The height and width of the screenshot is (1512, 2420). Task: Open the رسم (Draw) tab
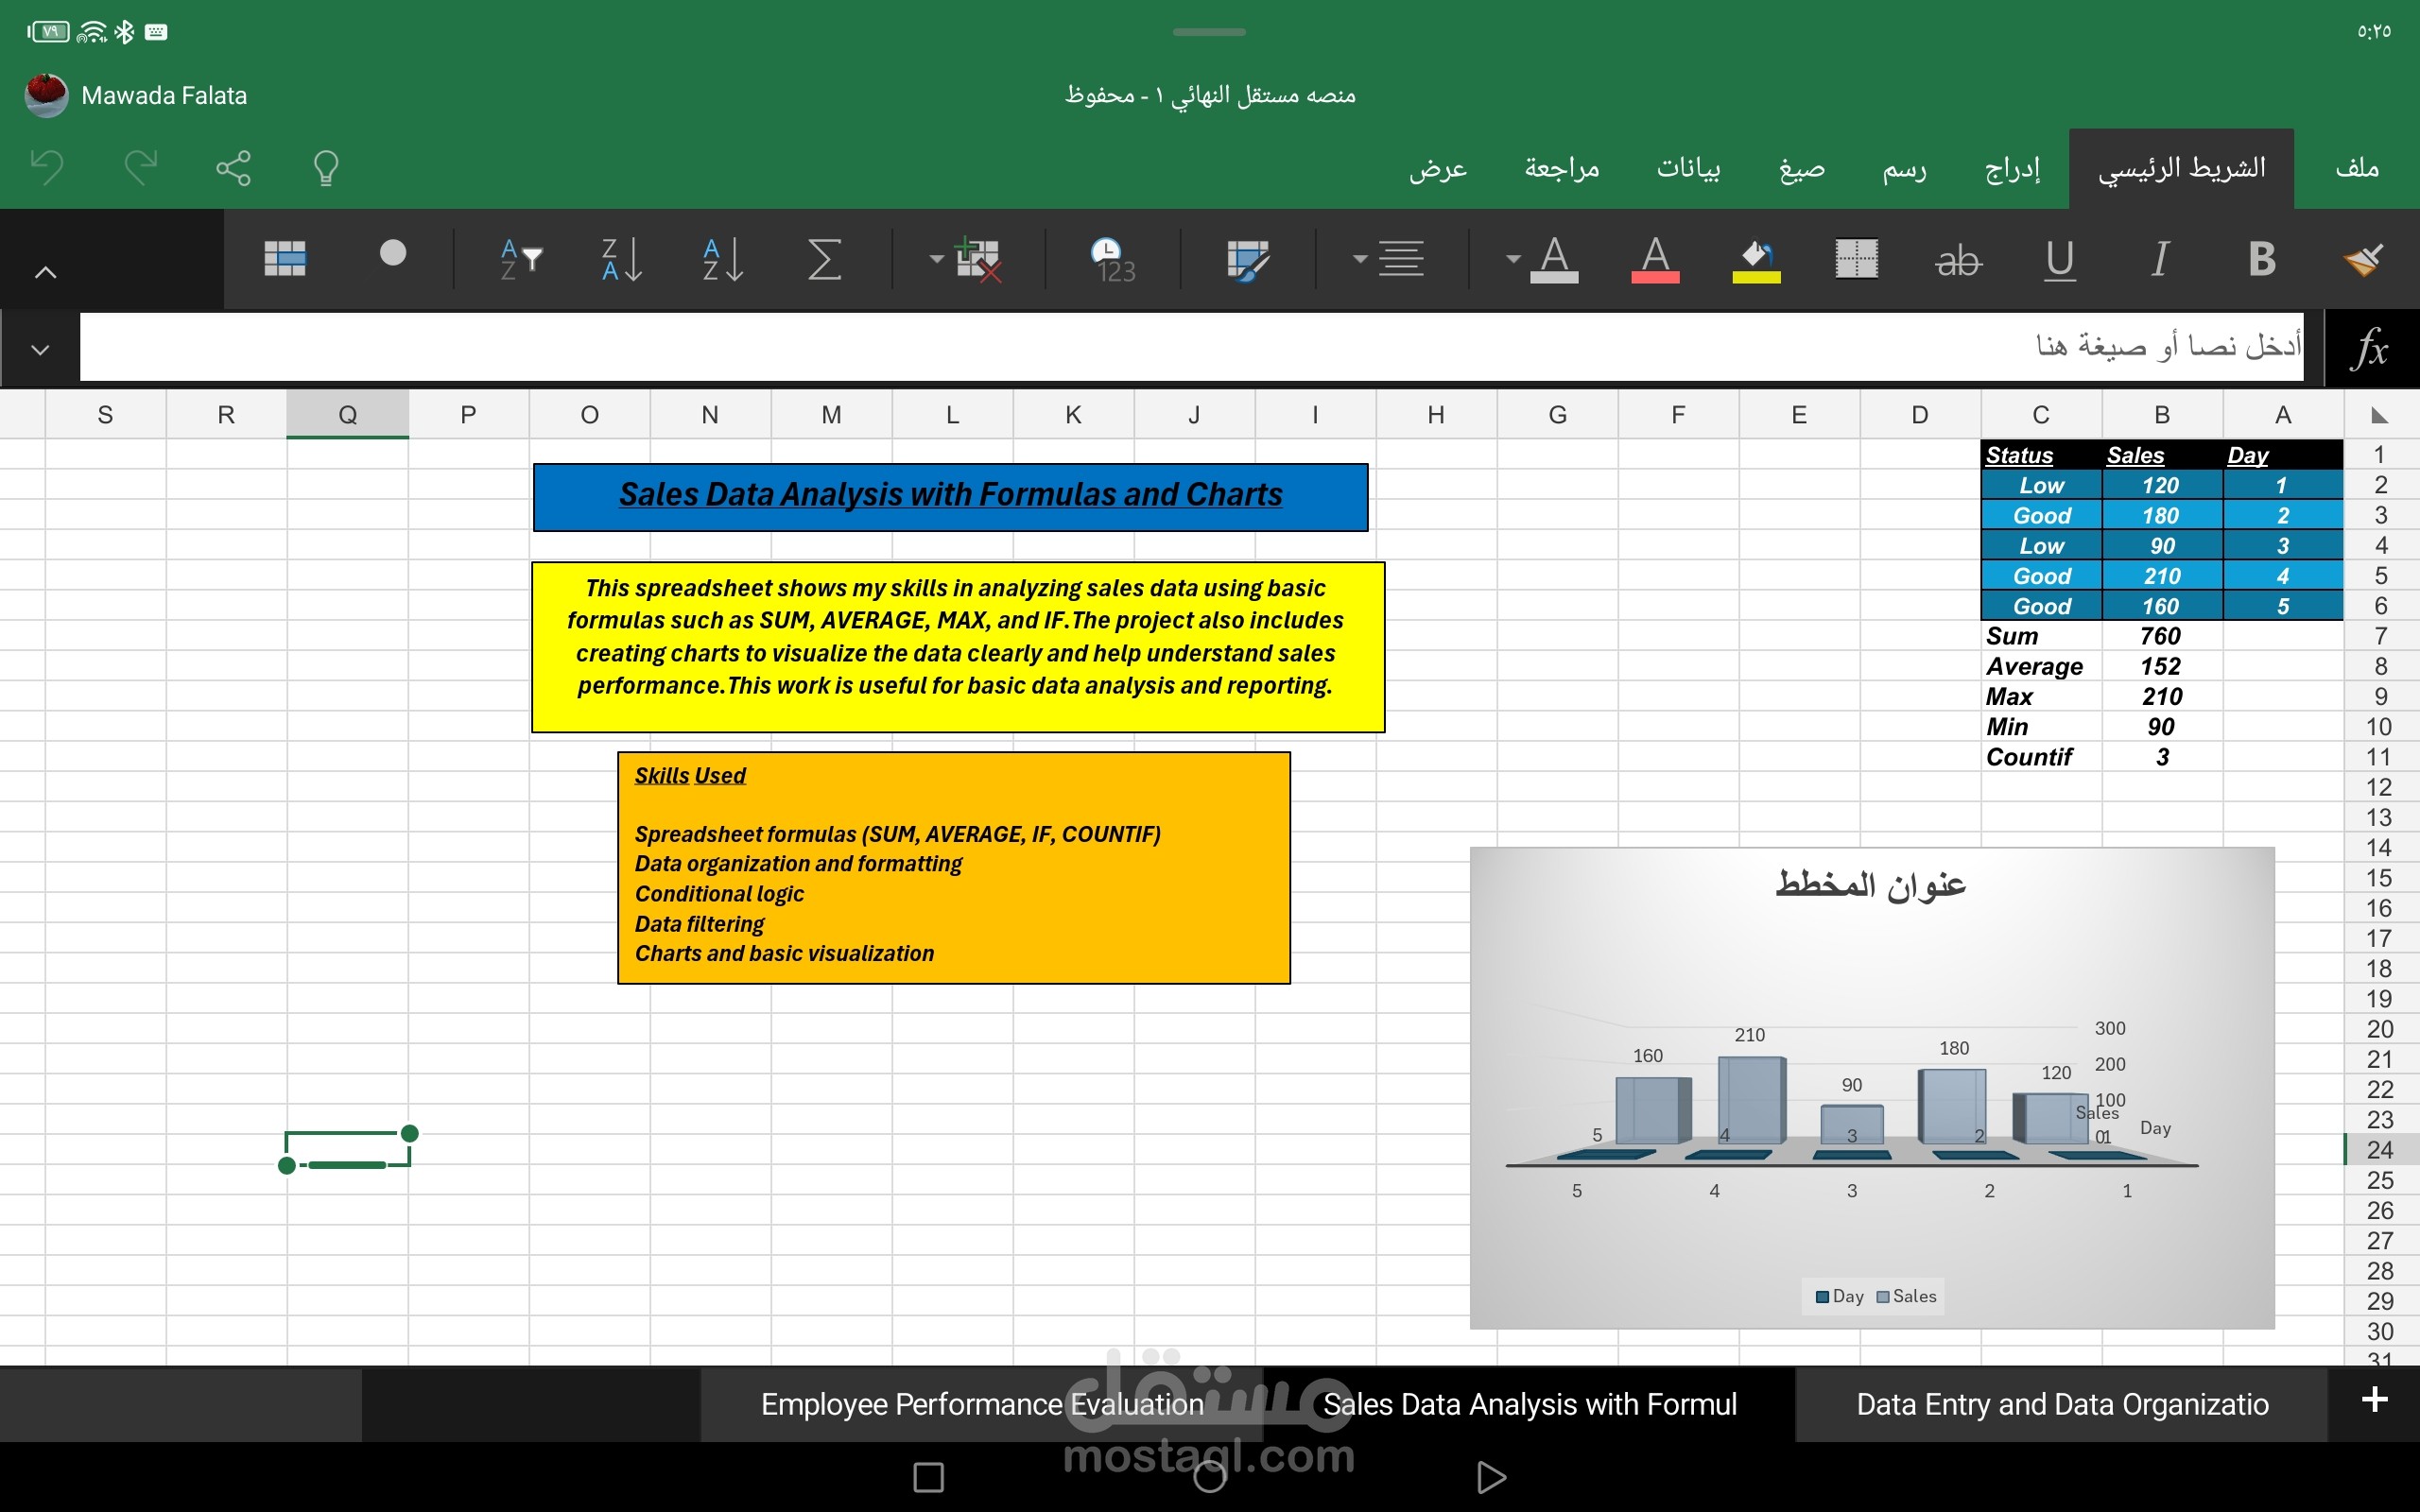1904,167
